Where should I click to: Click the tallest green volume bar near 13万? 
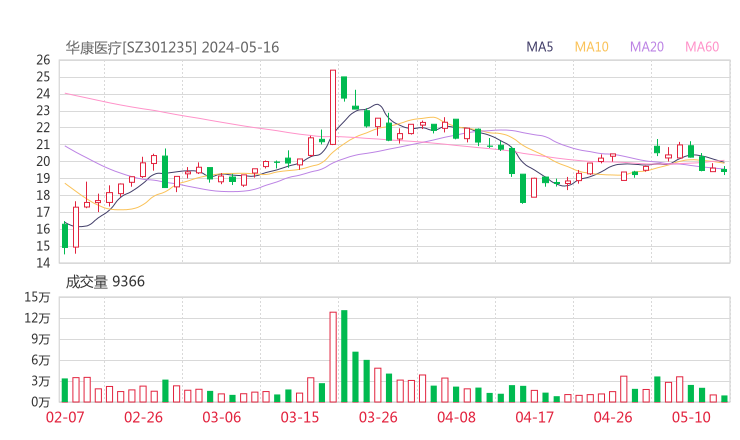344,356
